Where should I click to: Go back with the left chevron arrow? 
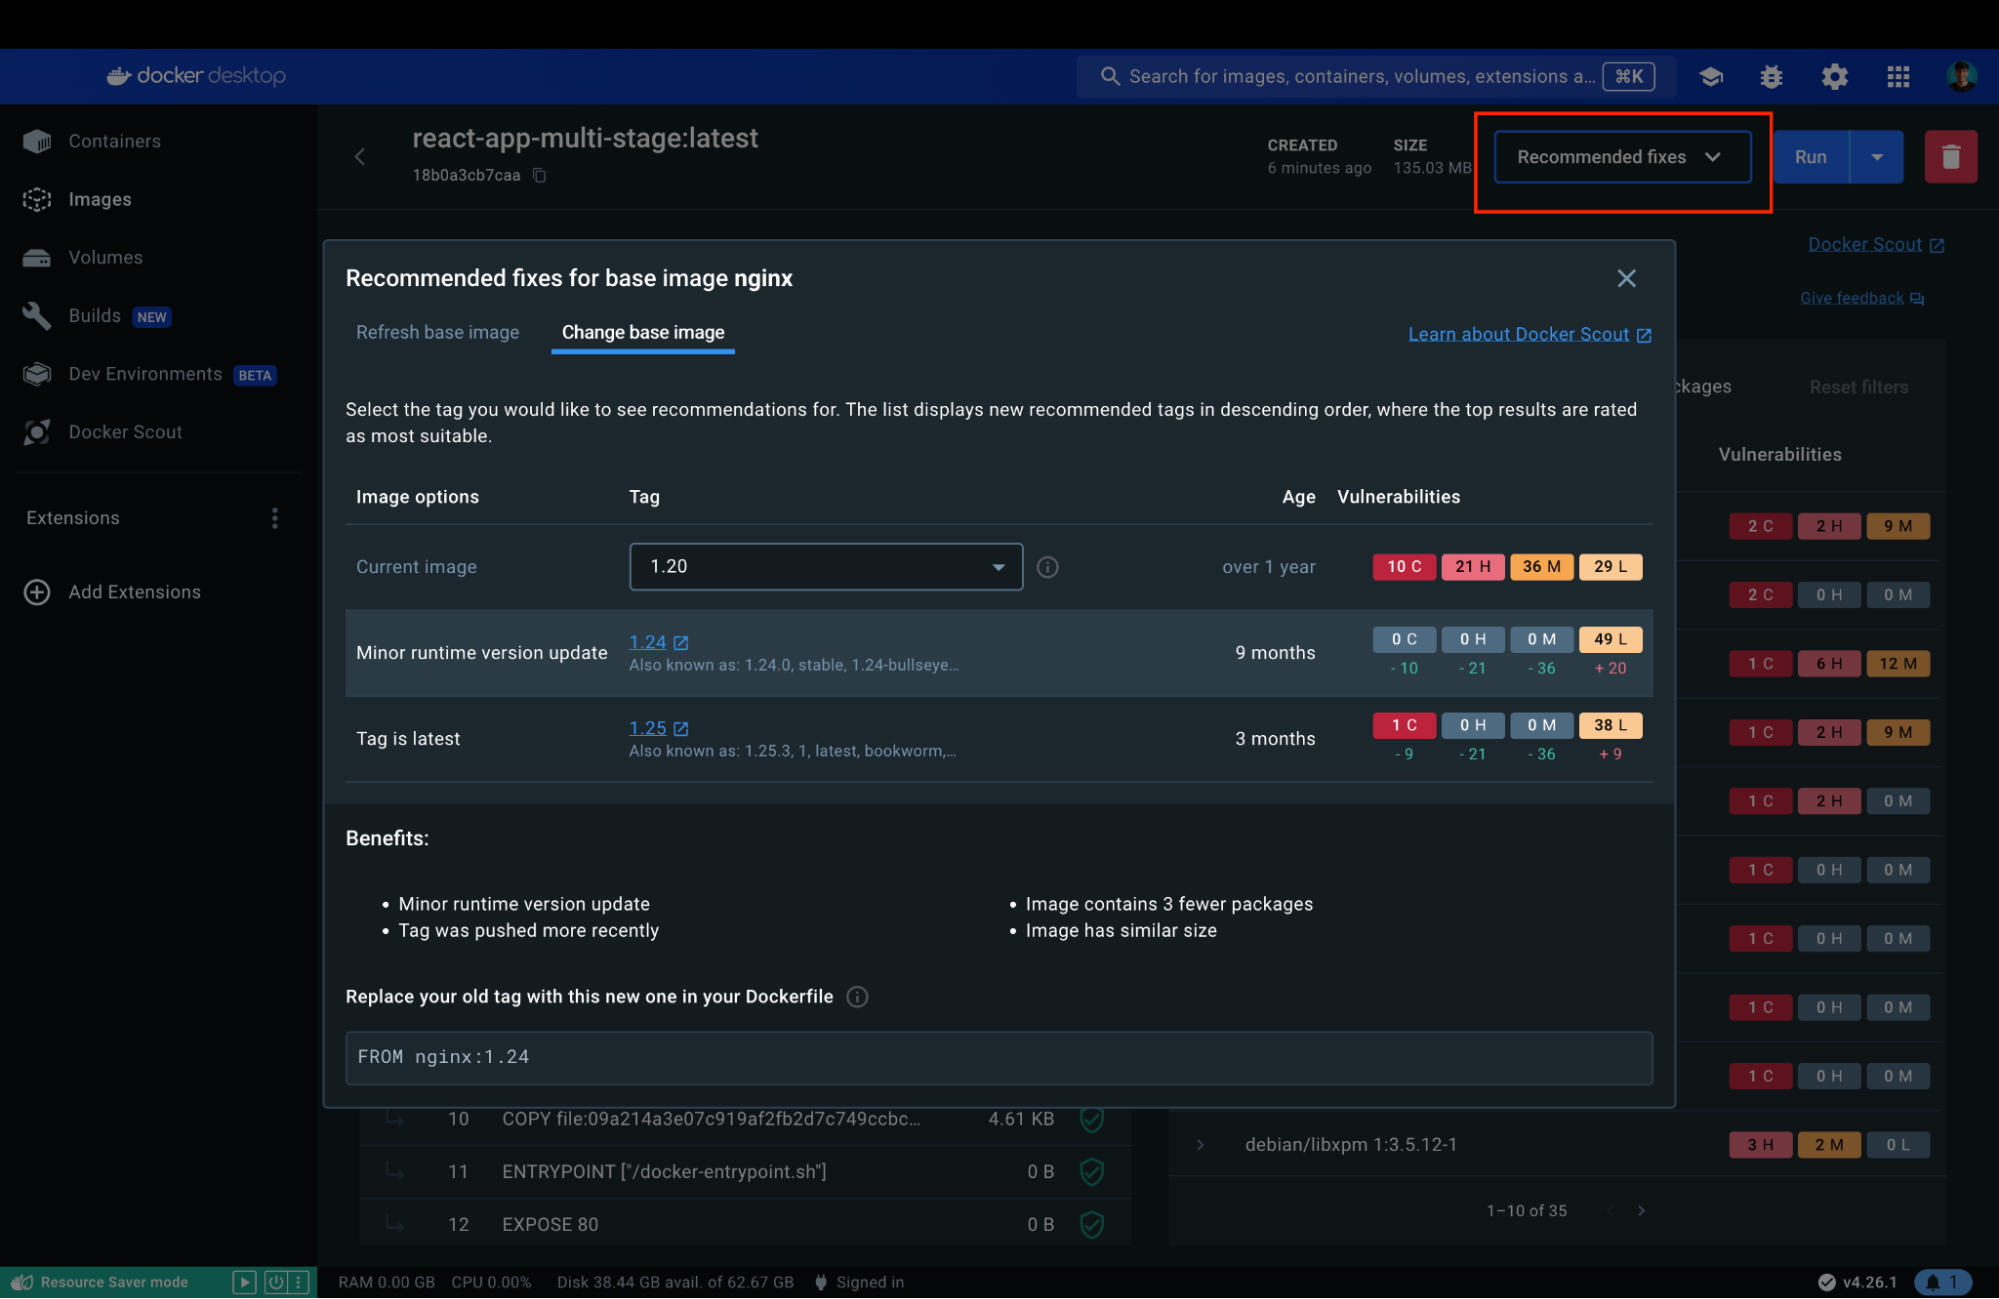pos(360,157)
